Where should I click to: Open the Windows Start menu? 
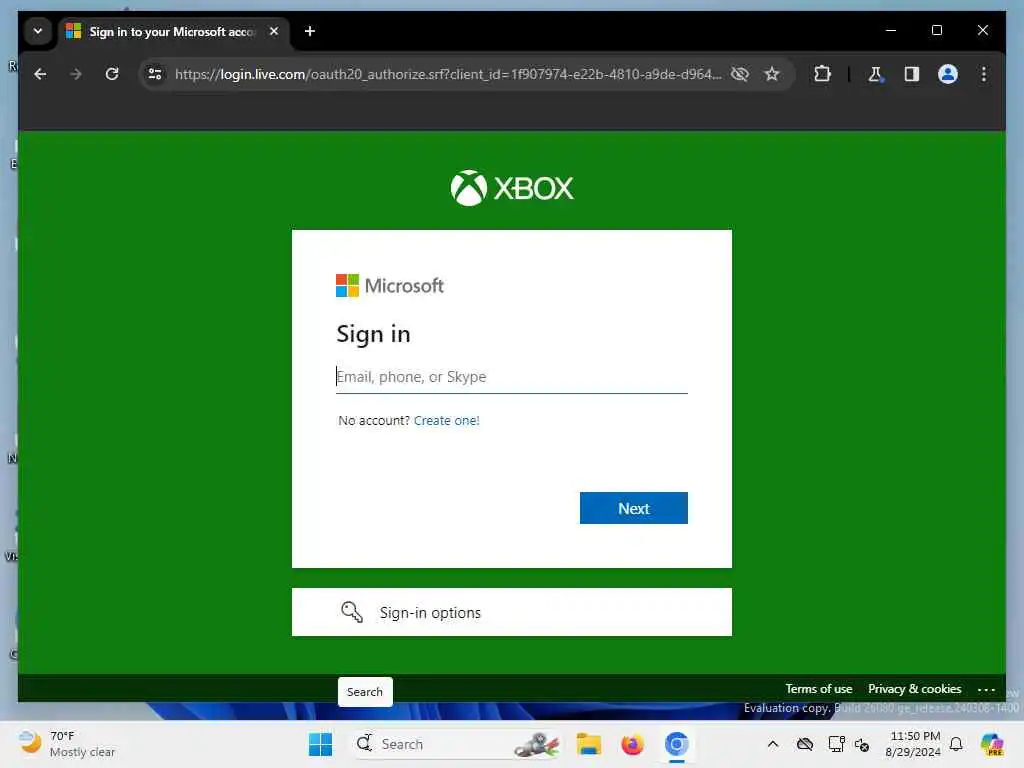click(320, 744)
